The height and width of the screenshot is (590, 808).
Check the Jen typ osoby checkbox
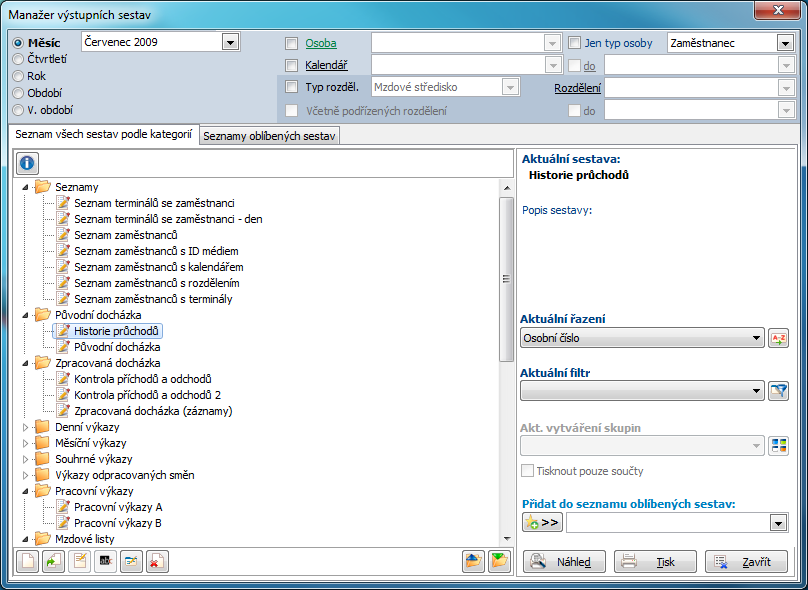click(574, 43)
